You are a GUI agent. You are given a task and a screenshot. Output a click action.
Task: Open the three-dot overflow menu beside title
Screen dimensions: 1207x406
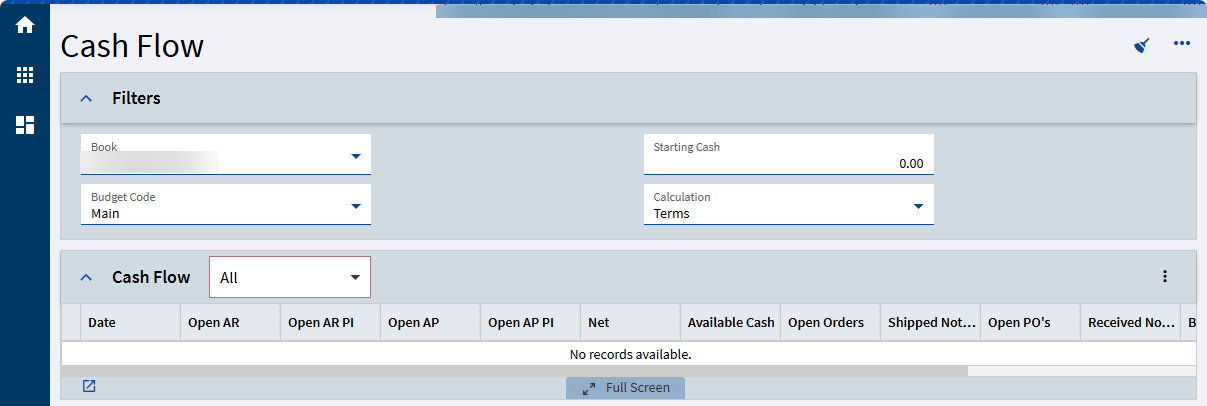tap(1182, 43)
